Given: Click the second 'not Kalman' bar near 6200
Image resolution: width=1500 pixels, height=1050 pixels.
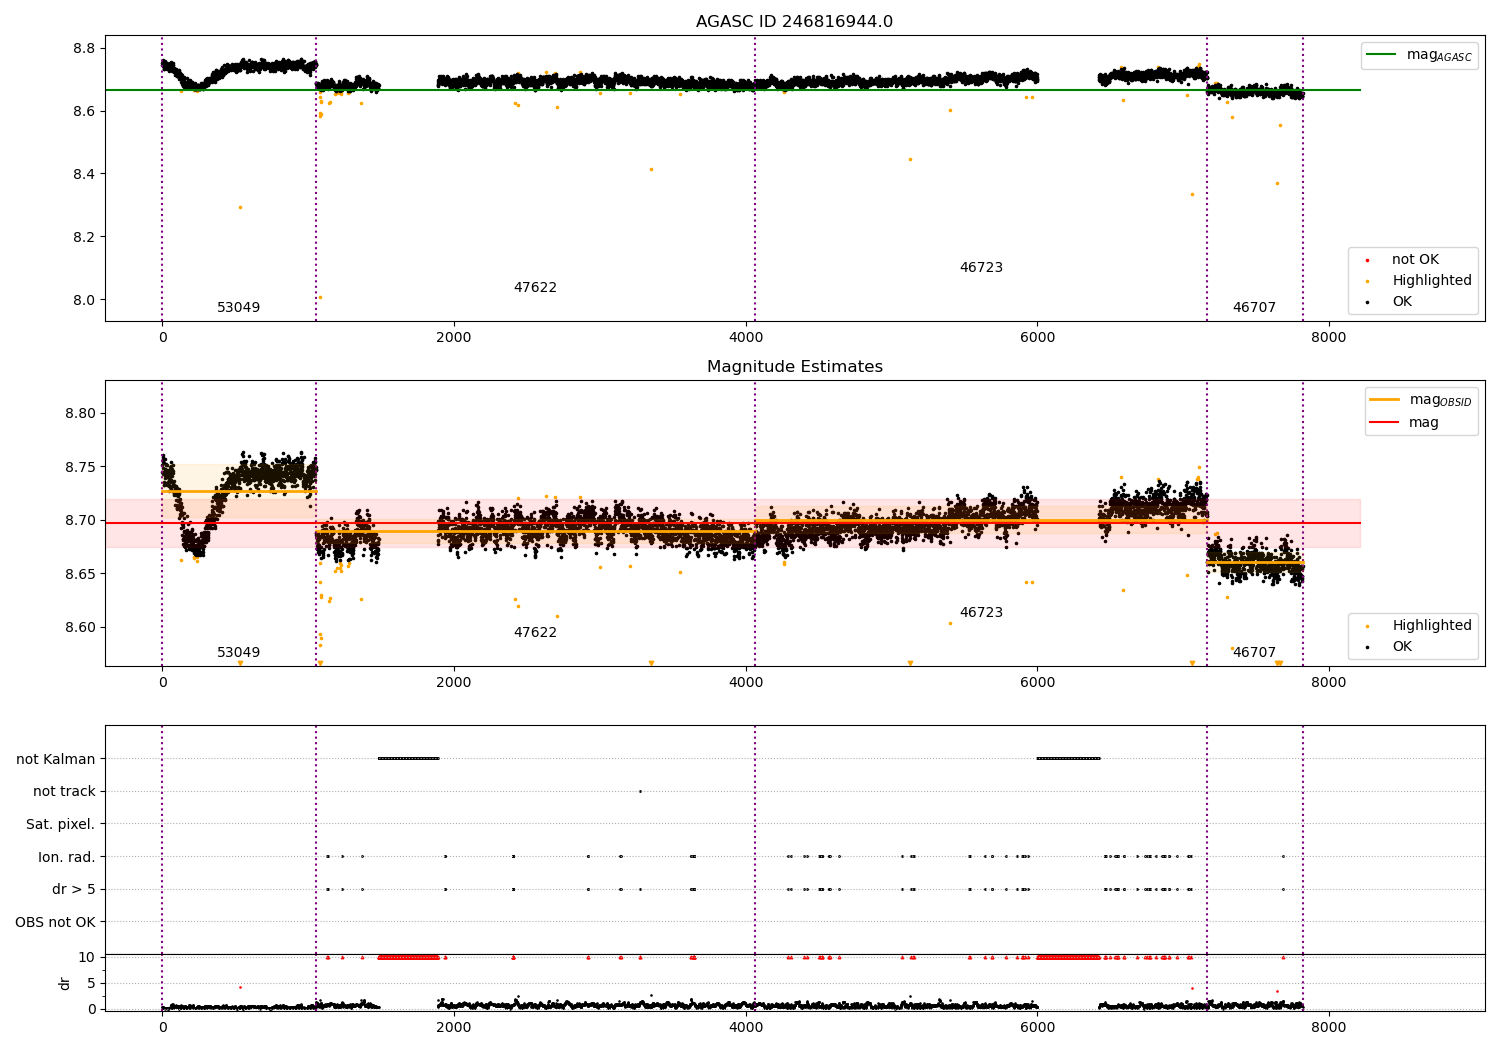Looking at the screenshot, I should coord(1069,759).
